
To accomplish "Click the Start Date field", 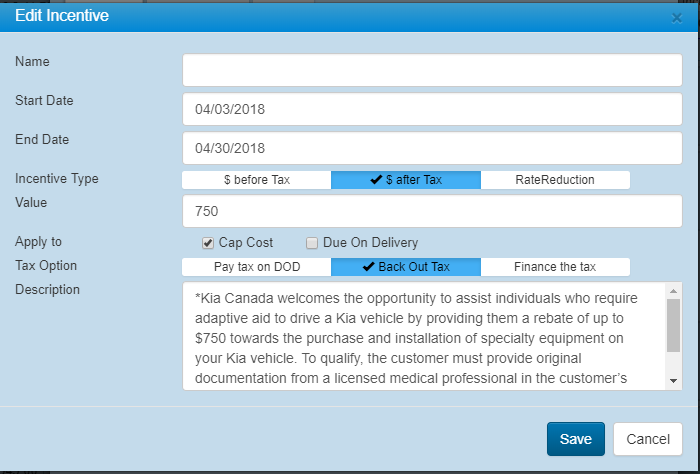I will pos(432,109).
